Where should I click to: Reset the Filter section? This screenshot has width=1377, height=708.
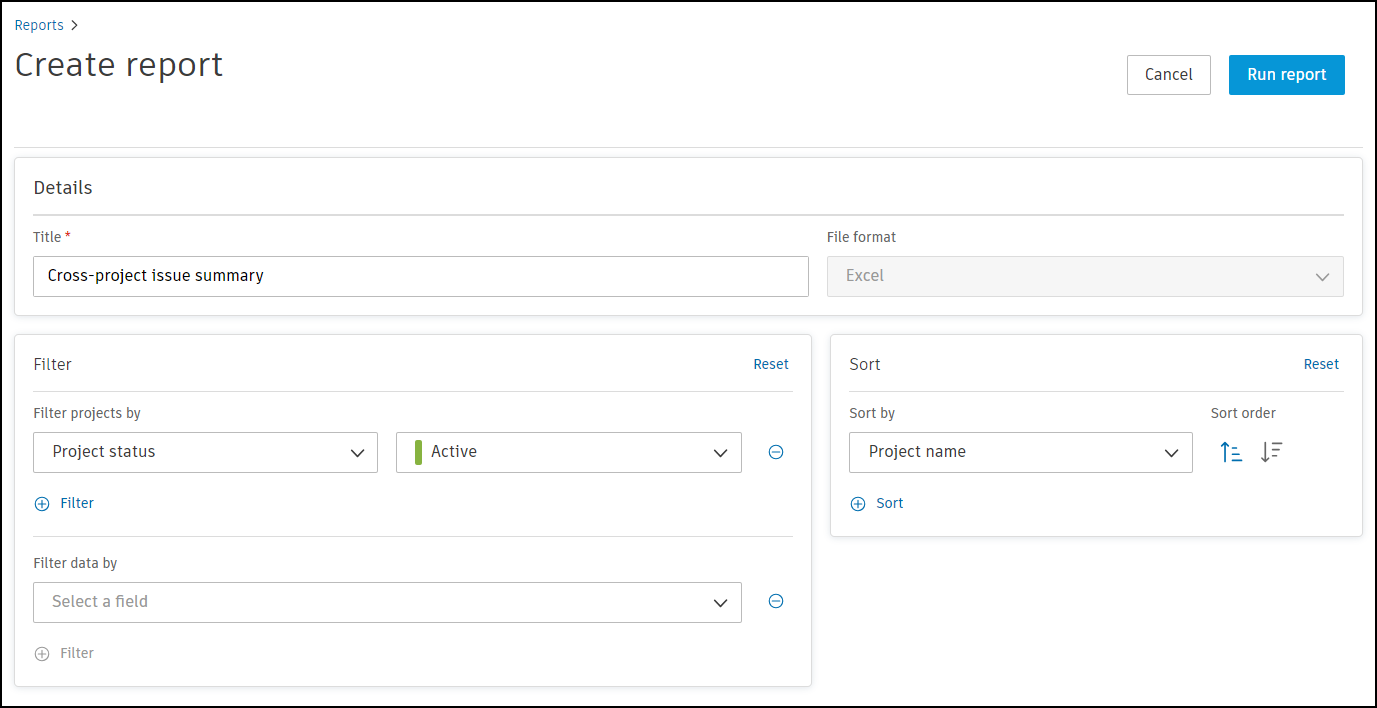[771, 364]
